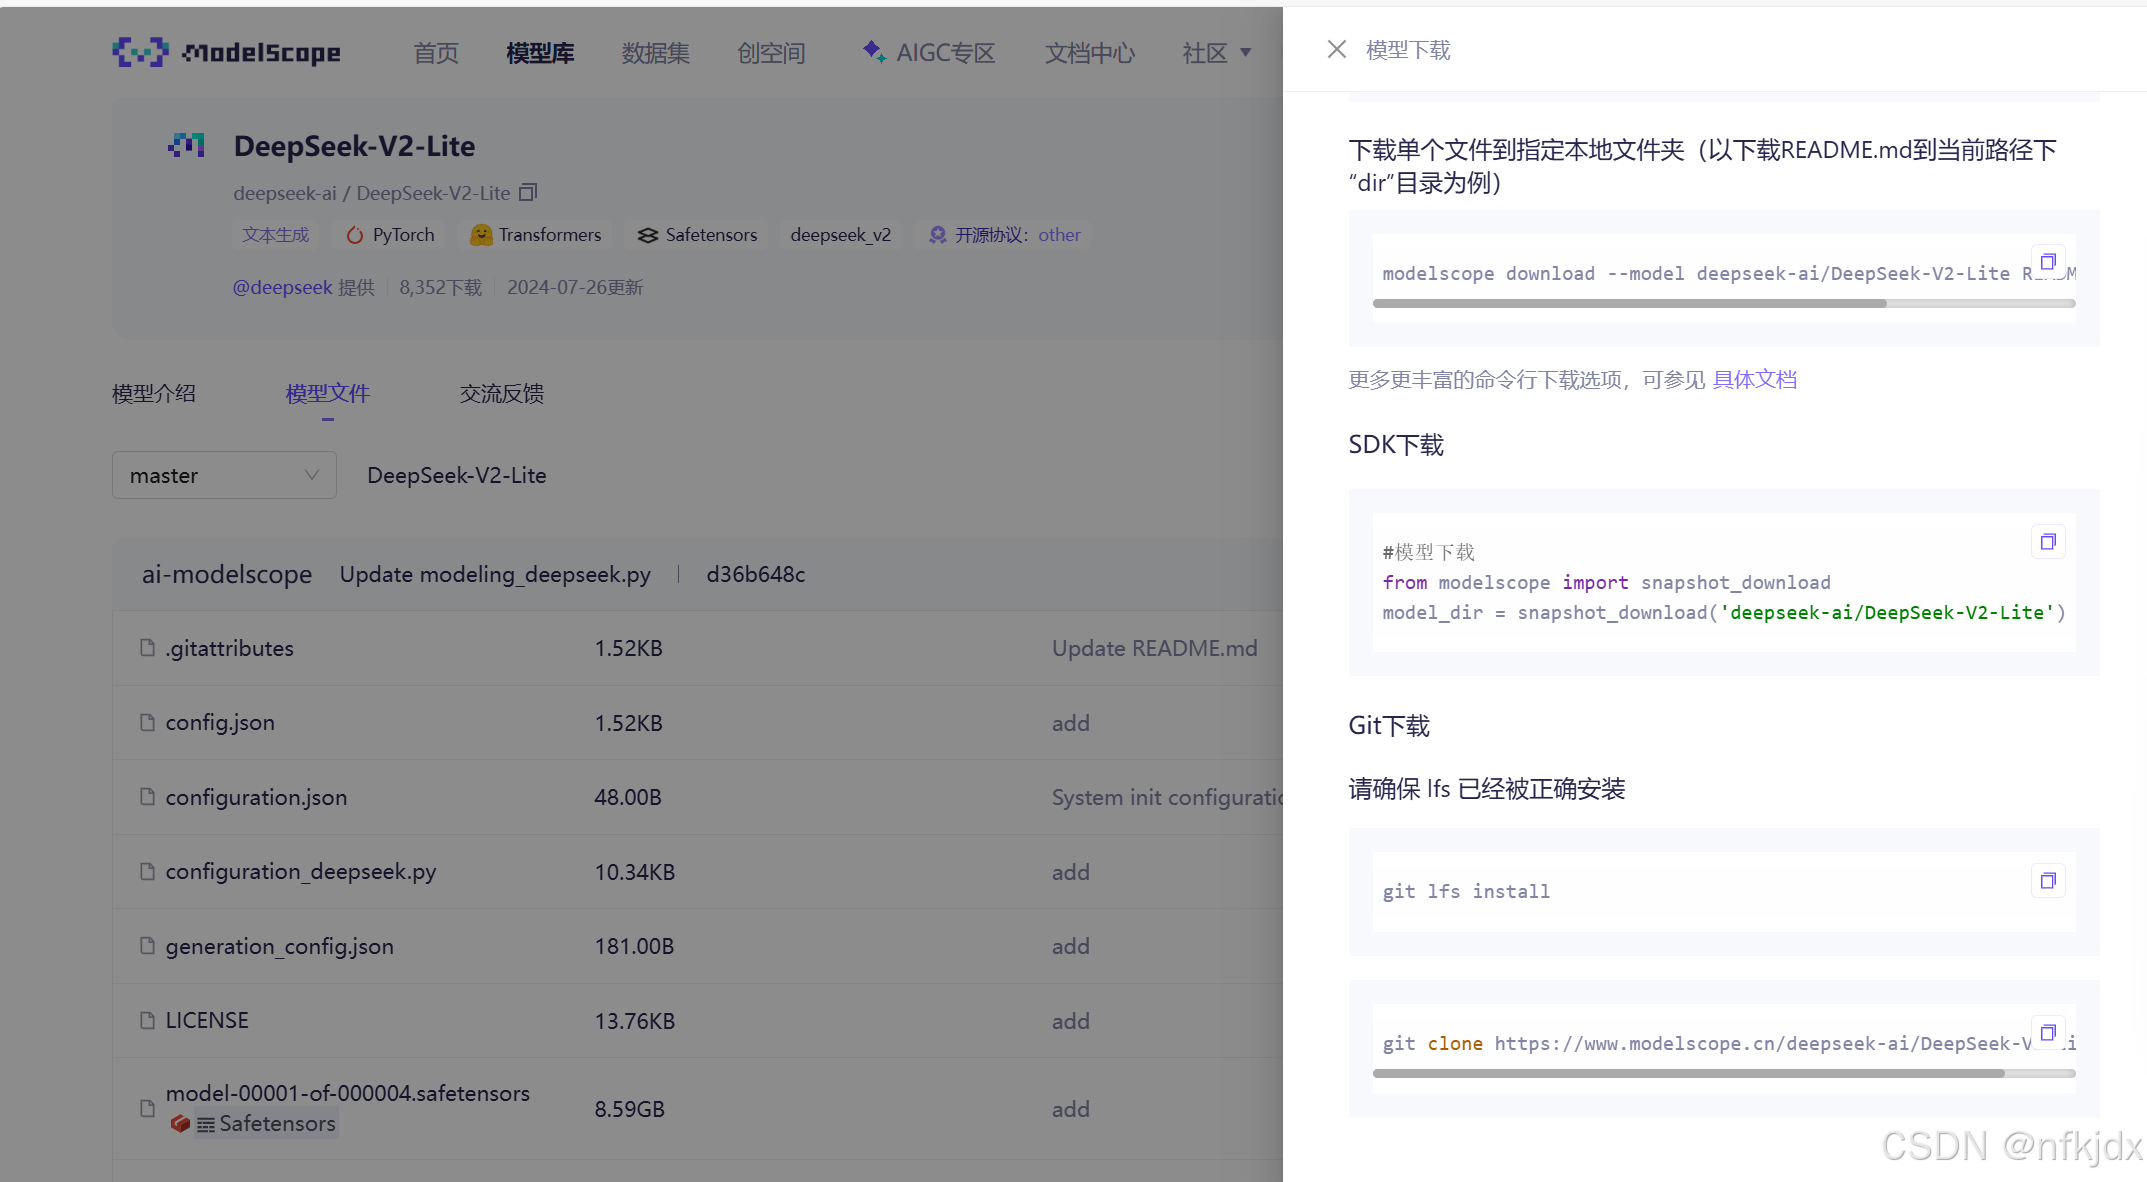Open the master branch dropdown
Viewport: 2147px width, 1182px height.
click(224, 475)
